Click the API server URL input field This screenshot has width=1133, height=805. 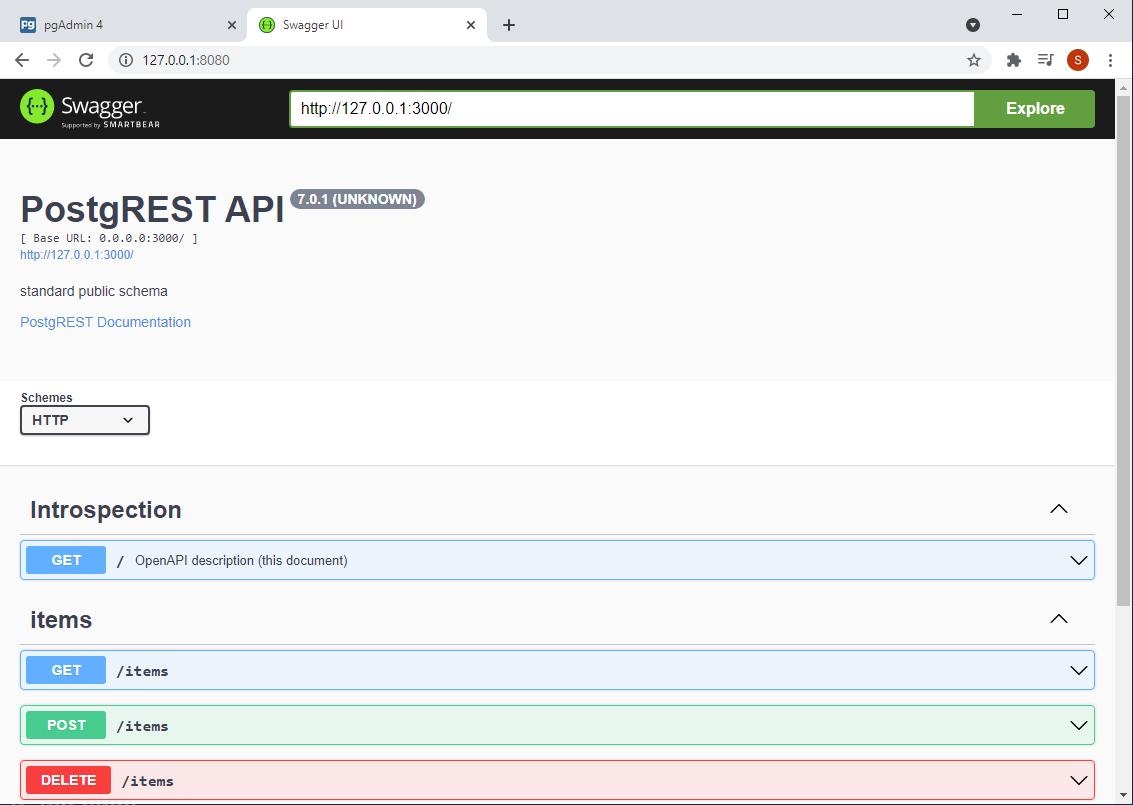pyautogui.click(x=630, y=108)
